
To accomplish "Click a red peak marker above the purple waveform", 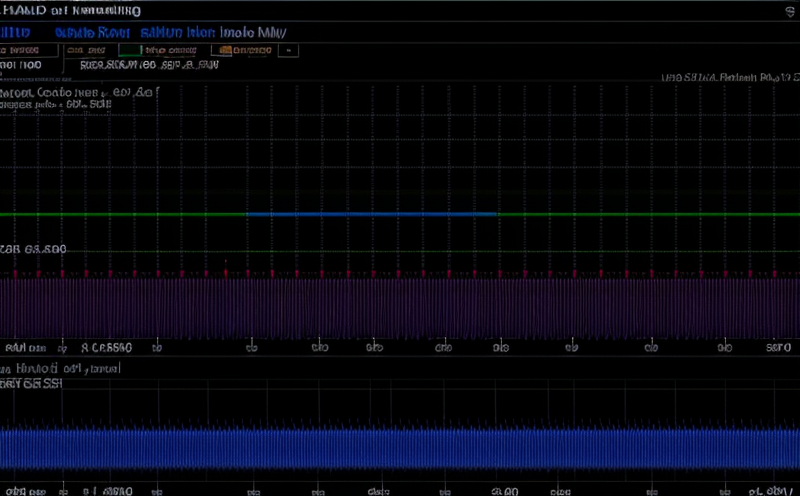I will [x=226, y=262].
